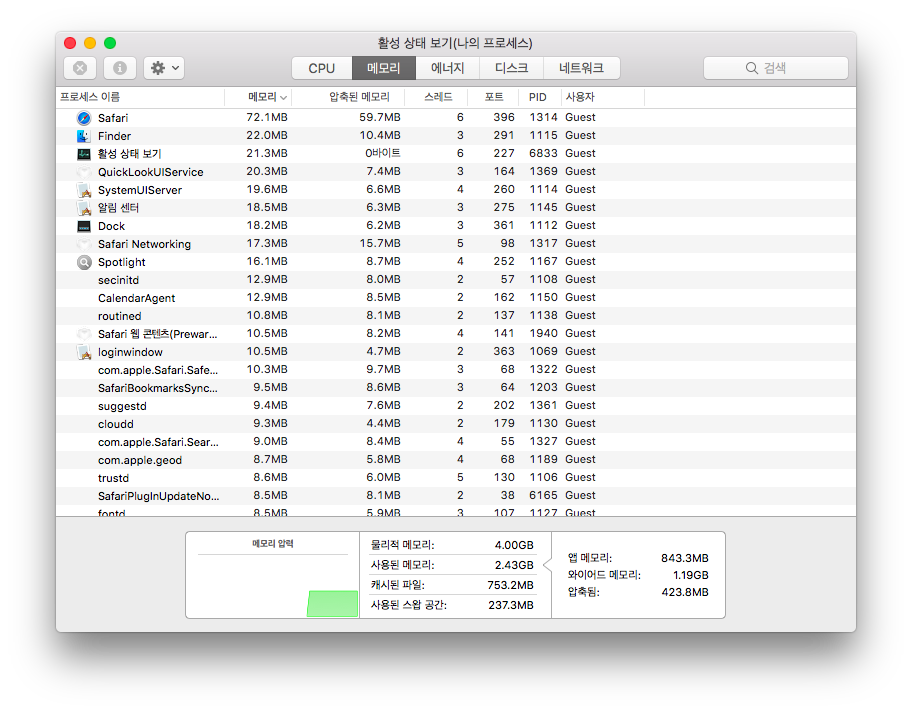Select the trustd process row
912x712 pixels.
(x=456, y=478)
